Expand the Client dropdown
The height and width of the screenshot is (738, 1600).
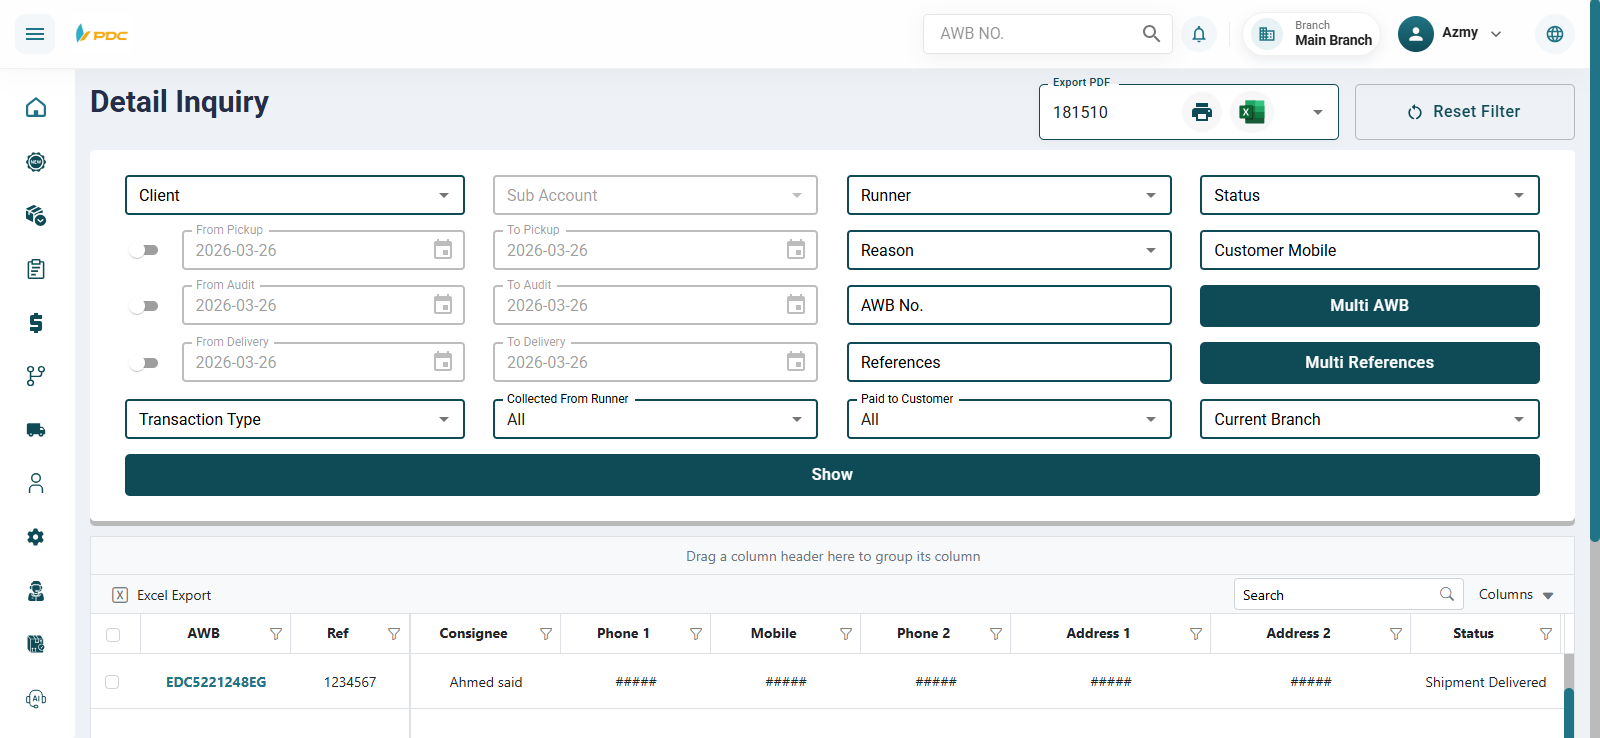[x=294, y=195]
